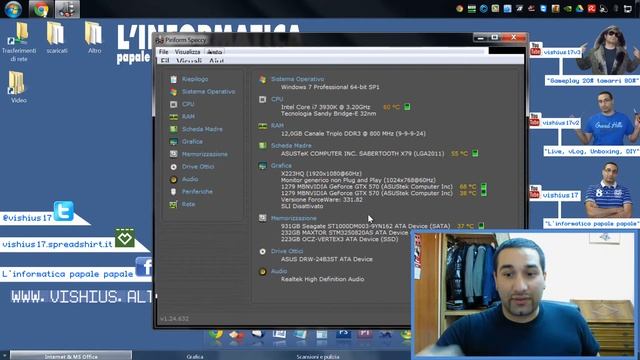The width and height of the screenshot is (640, 360).
Task: Select "Versione ForceWare: 331.82" text
Action: (322, 200)
